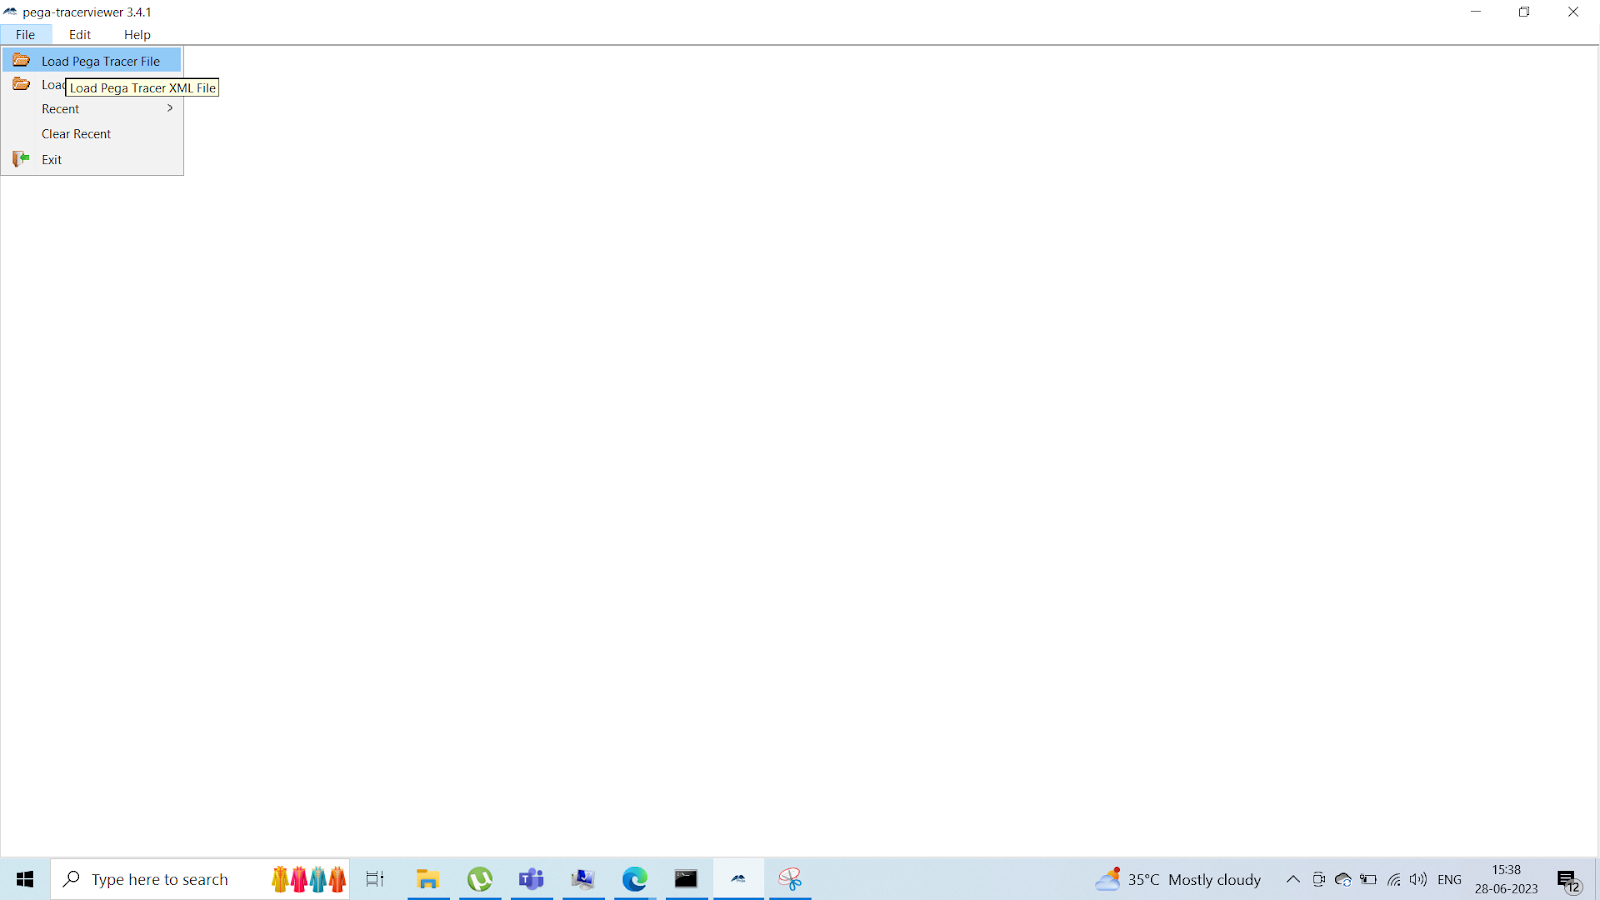Expand the Recent submenu arrow
The height and width of the screenshot is (900, 1600).
[170, 108]
